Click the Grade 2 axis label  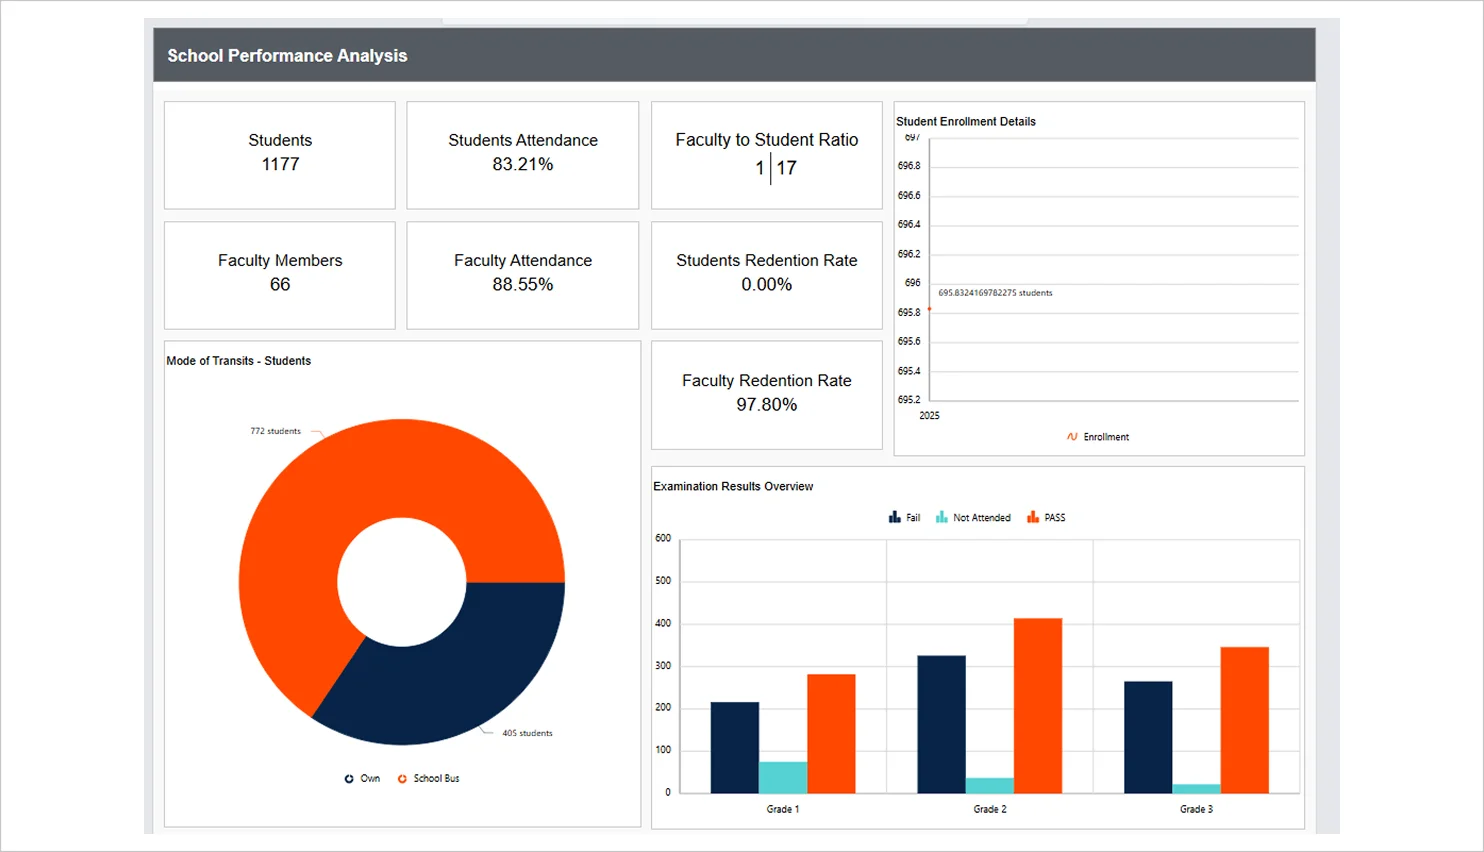coord(990,809)
